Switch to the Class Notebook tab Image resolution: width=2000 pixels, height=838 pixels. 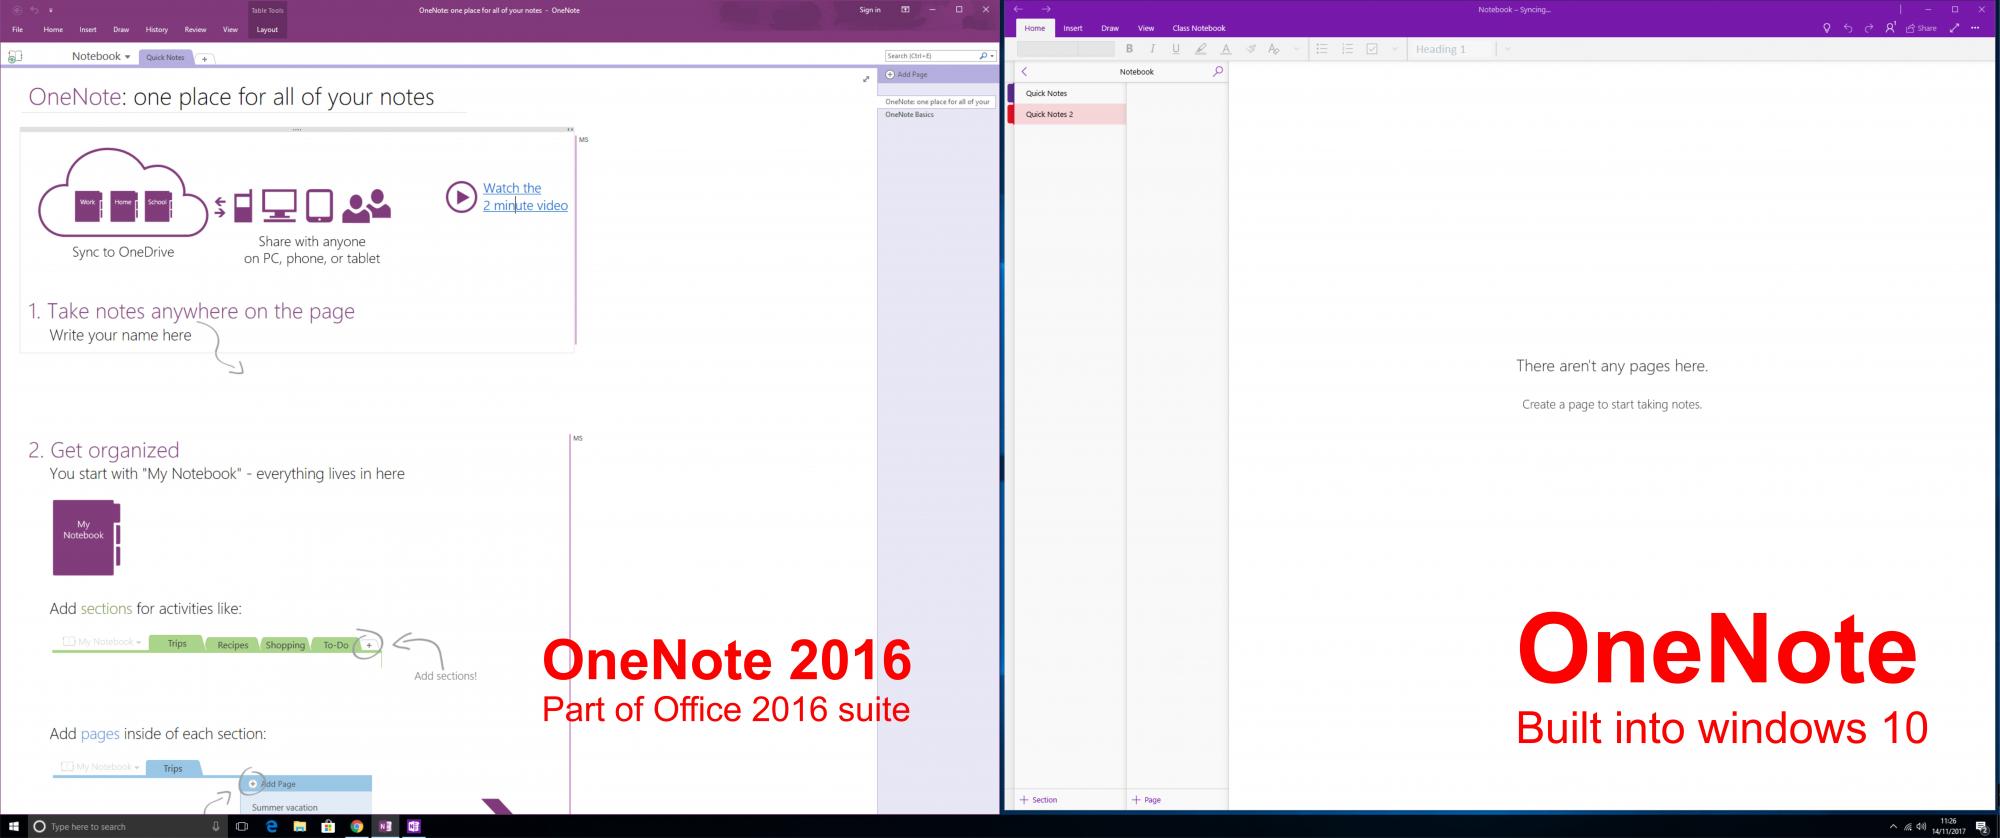pos(1198,28)
